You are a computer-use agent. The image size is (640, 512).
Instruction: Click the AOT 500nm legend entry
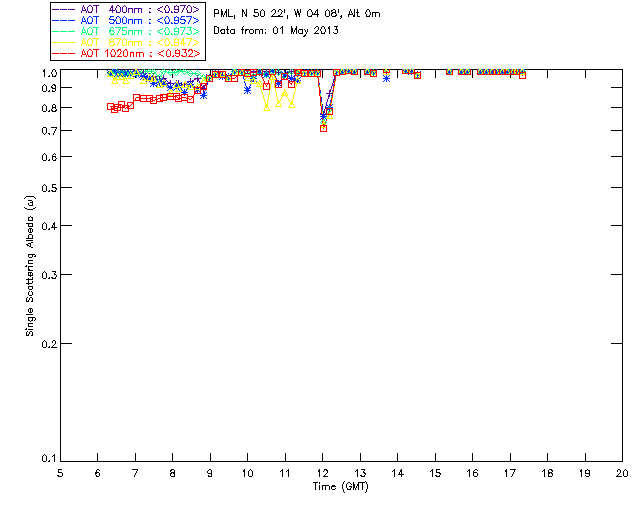[127, 20]
